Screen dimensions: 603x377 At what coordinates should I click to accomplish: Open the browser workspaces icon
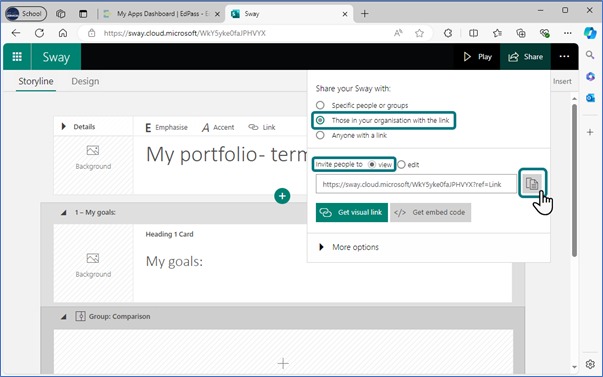(x=60, y=14)
